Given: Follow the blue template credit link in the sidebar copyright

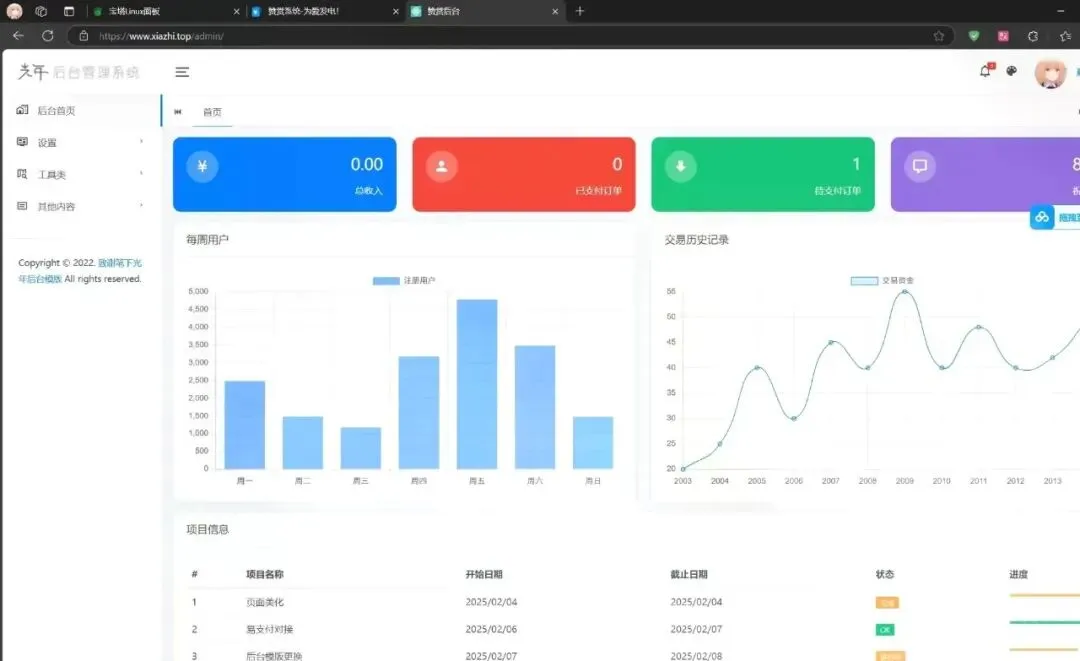Looking at the screenshot, I should tap(80, 271).
